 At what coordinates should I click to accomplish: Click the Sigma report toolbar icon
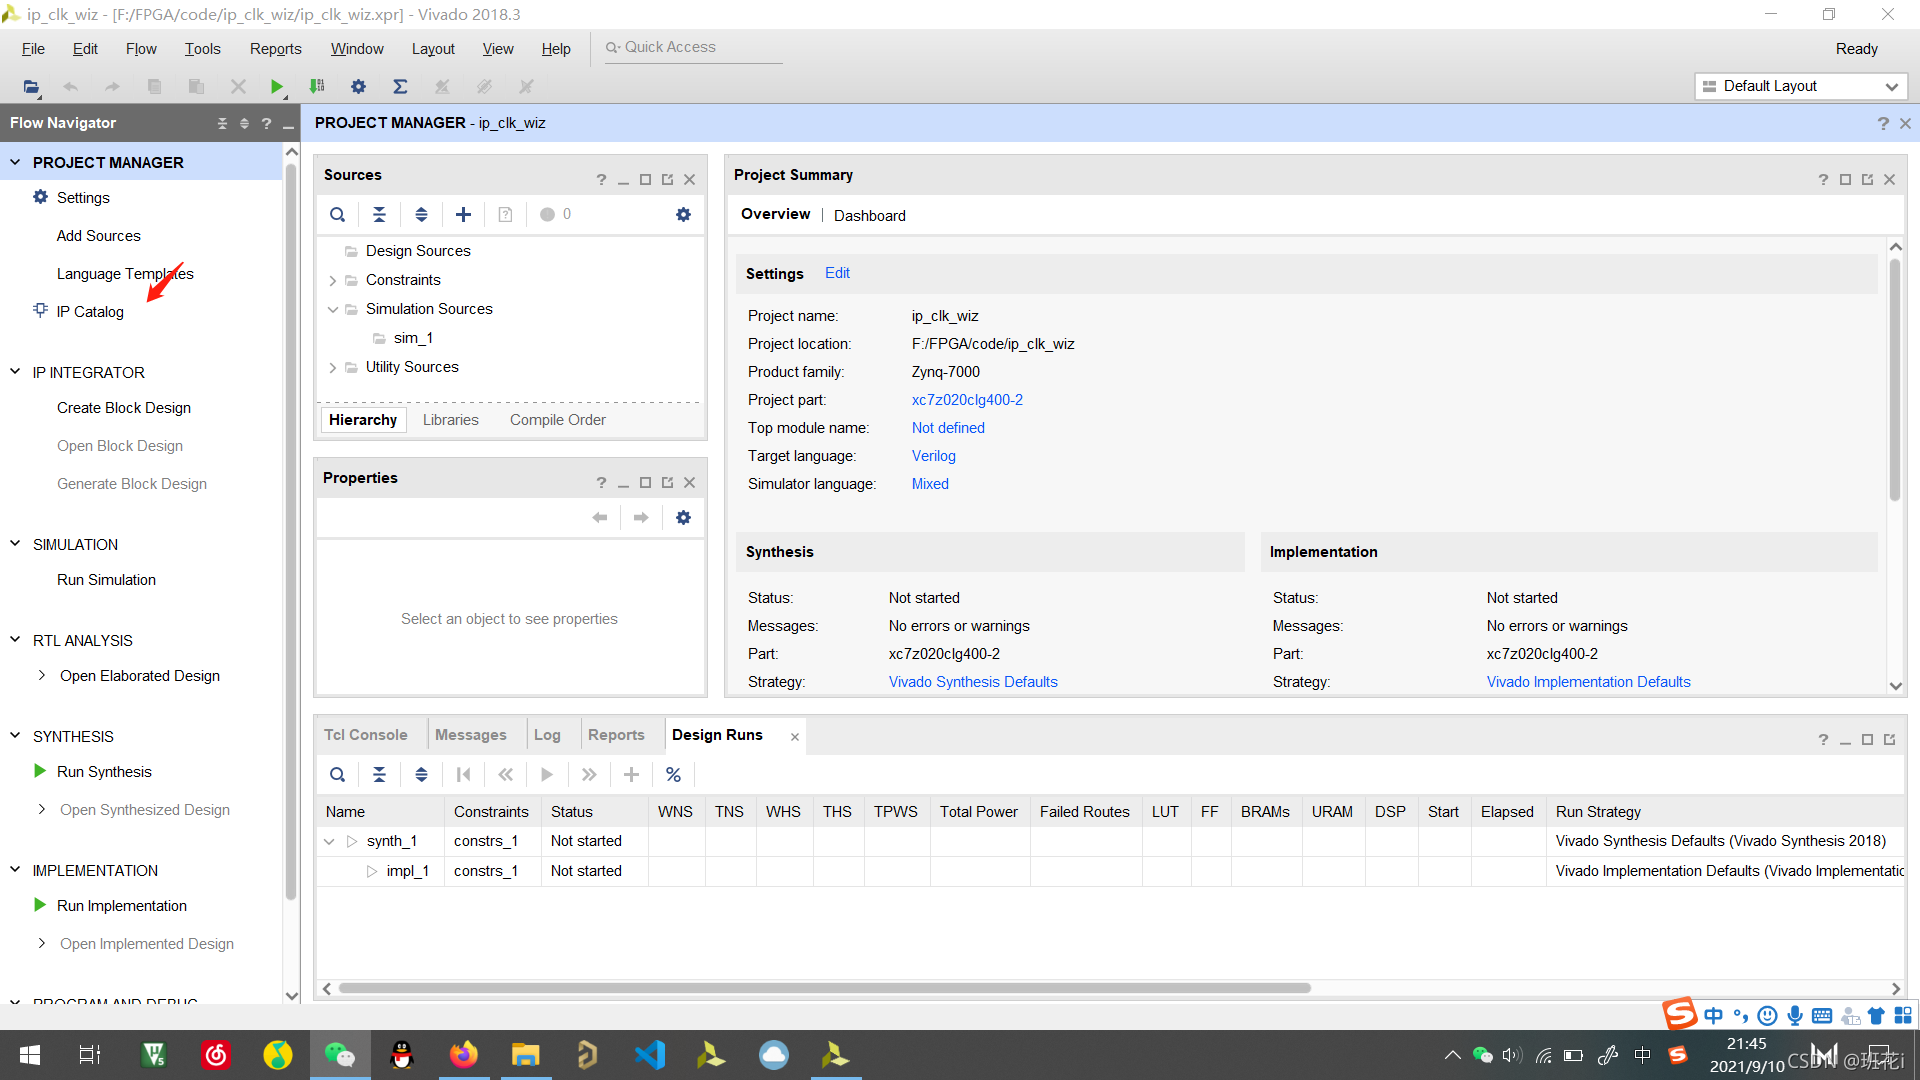coord(400,87)
